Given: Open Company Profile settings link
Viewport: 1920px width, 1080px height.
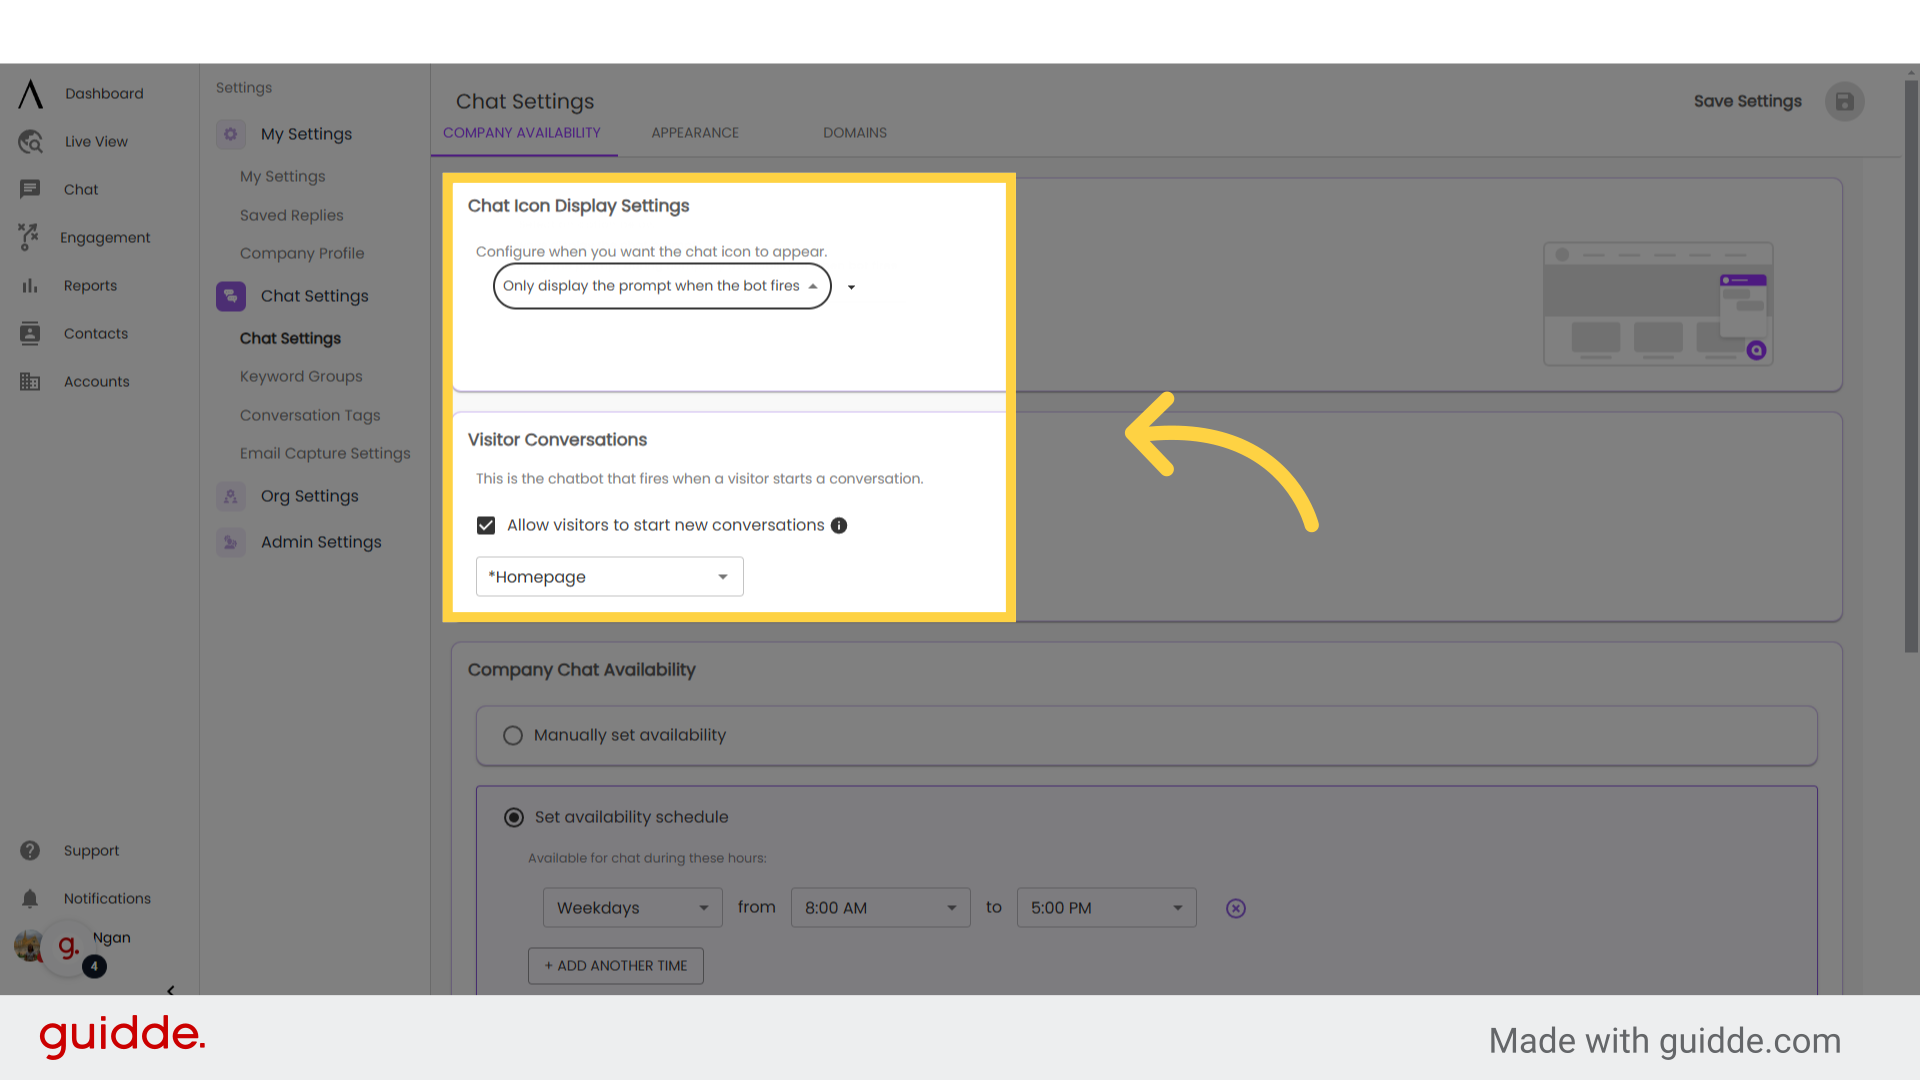Looking at the screenshot, I should pos(302,254).
